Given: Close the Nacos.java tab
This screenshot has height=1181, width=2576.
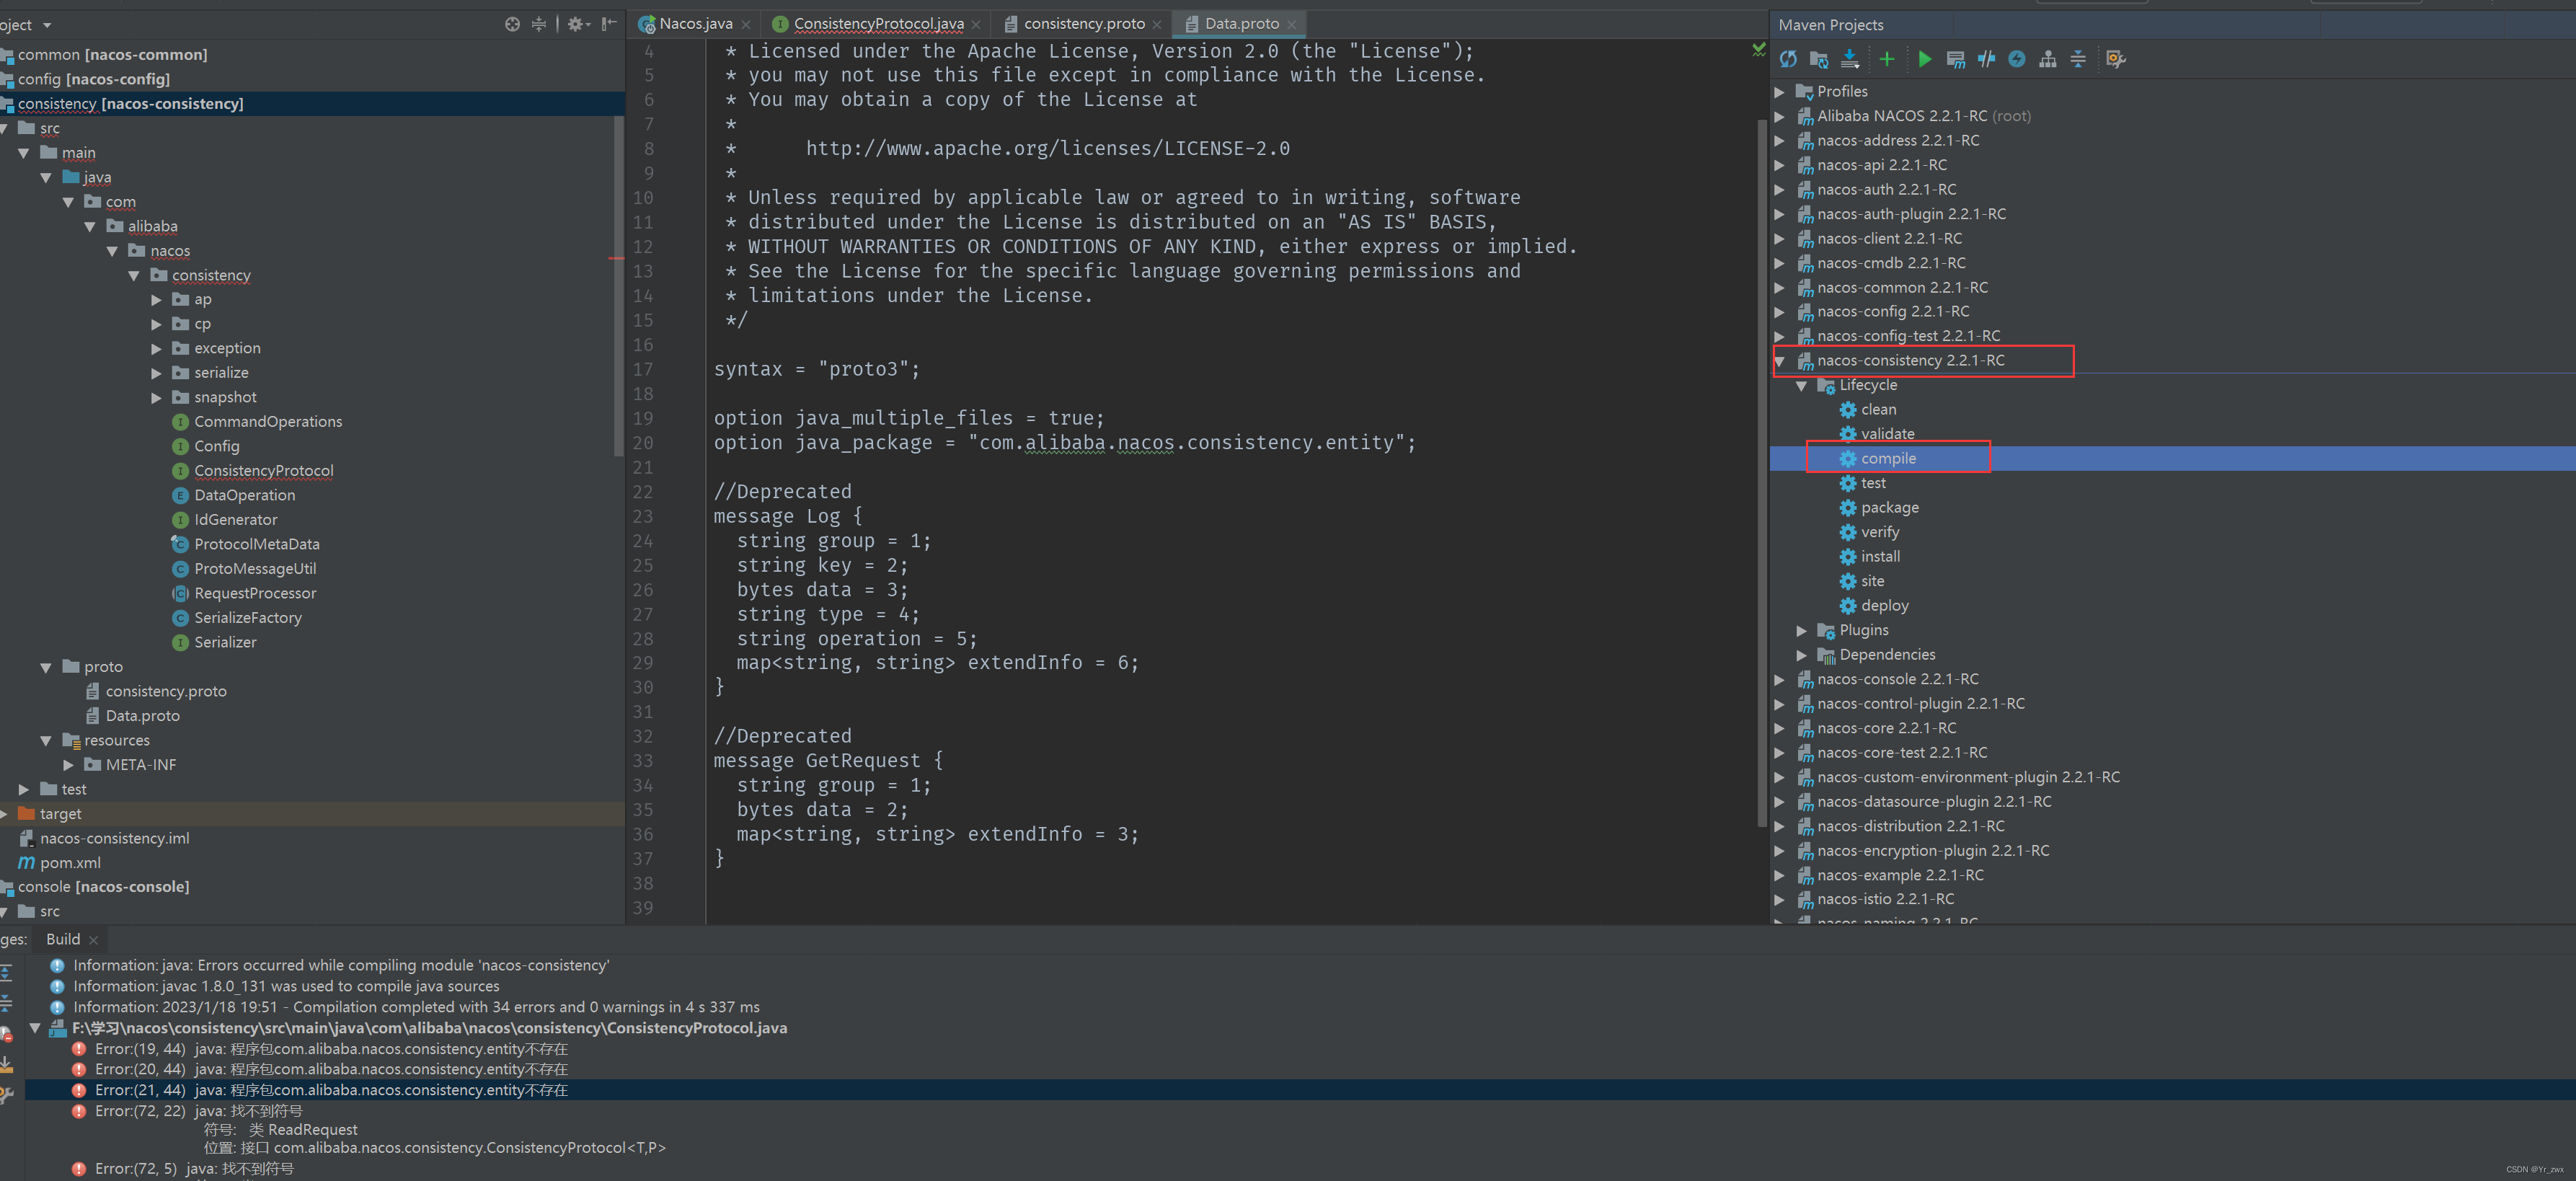Looking at the screenshot, I should (745, 25).
